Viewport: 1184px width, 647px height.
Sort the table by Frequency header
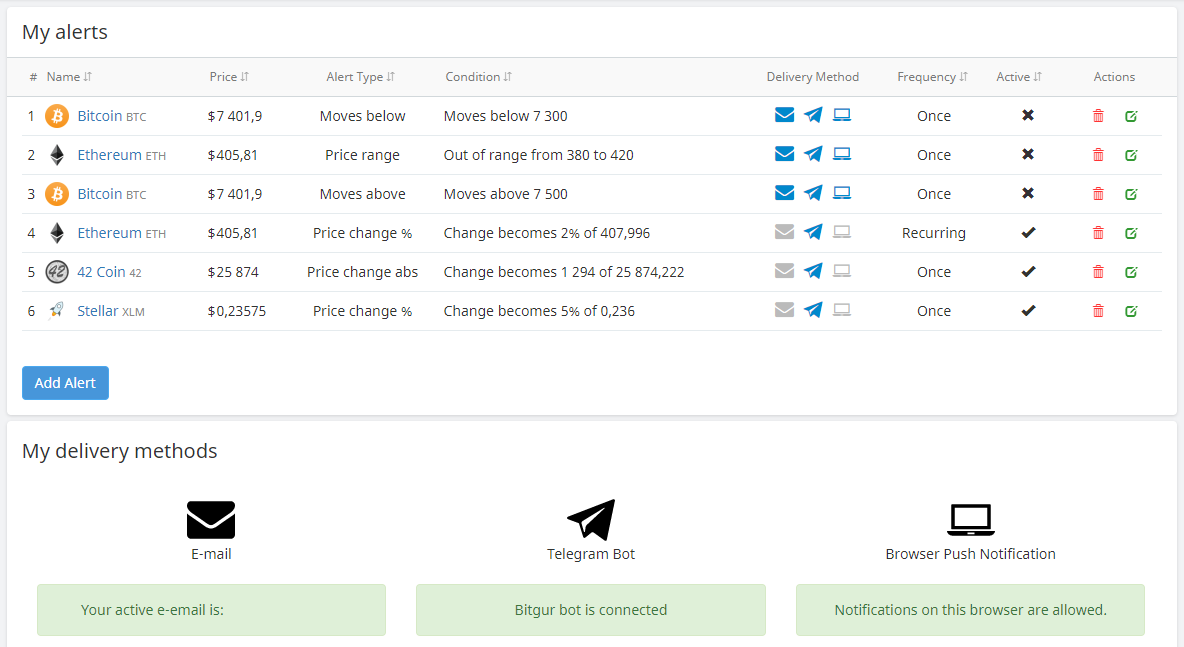click(x=932, y=77)
